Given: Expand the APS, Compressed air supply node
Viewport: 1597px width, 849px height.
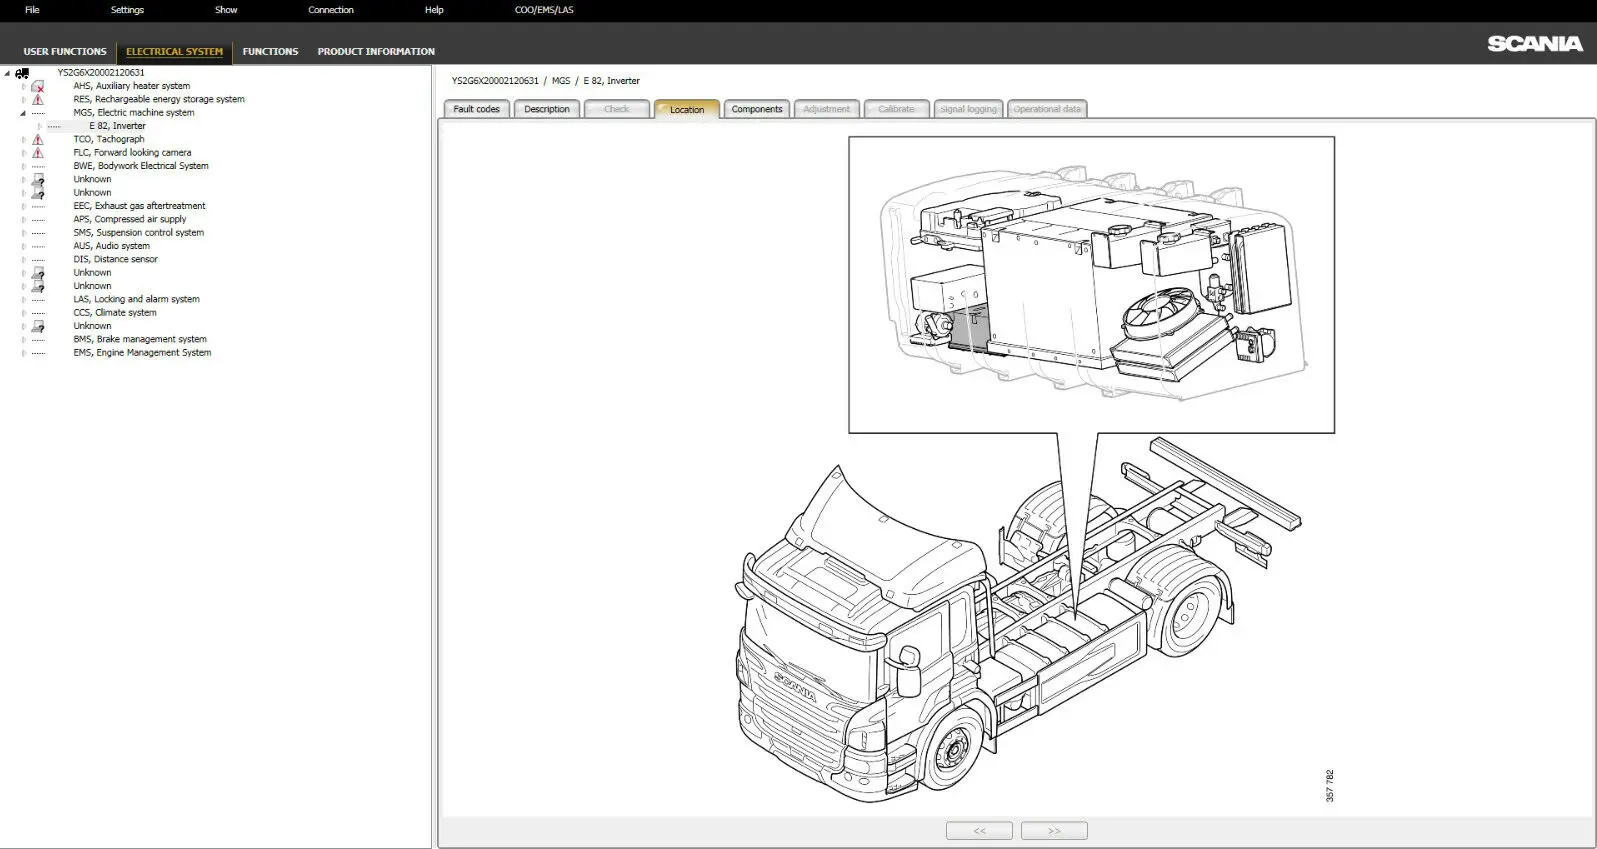Looking at the screenshot, I should [23, 219].
